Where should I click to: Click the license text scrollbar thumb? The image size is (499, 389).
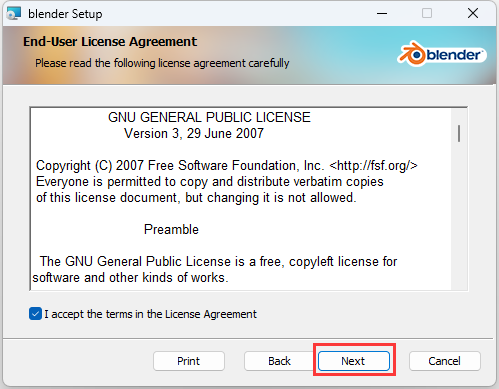[459, 133]
